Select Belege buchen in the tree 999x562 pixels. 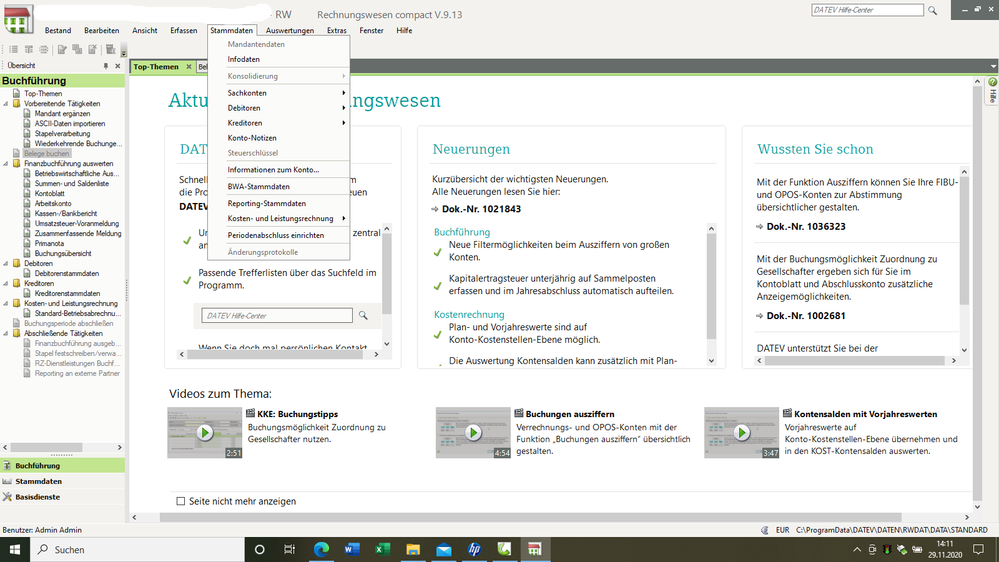tap(47, 154)
